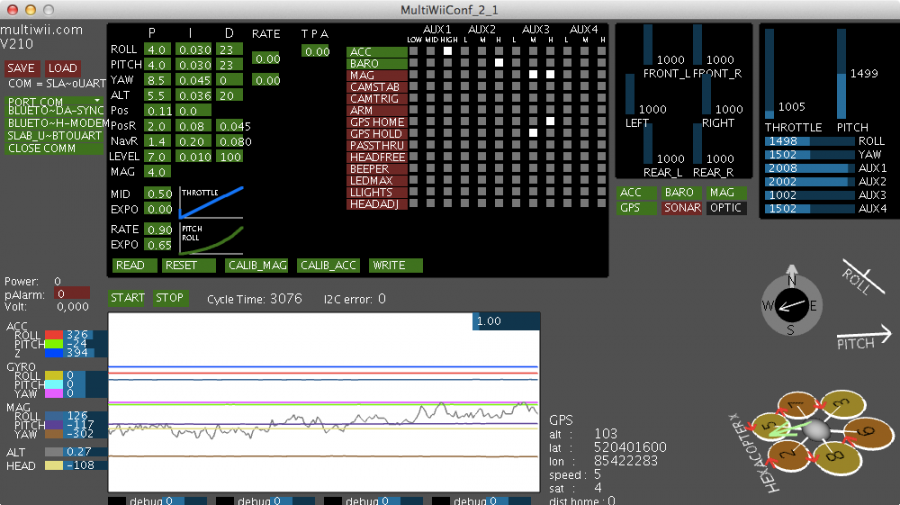900x505 pixels.
Task: Click the OPTIC sensor indicator
Action: (x=726, y=208)
